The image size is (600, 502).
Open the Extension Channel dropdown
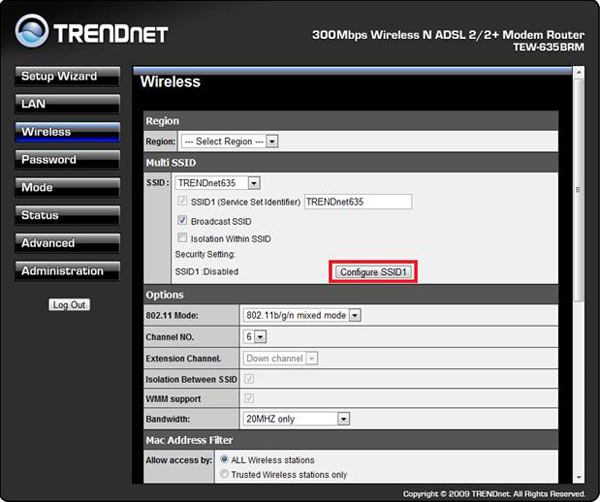[x=280, y=359]
